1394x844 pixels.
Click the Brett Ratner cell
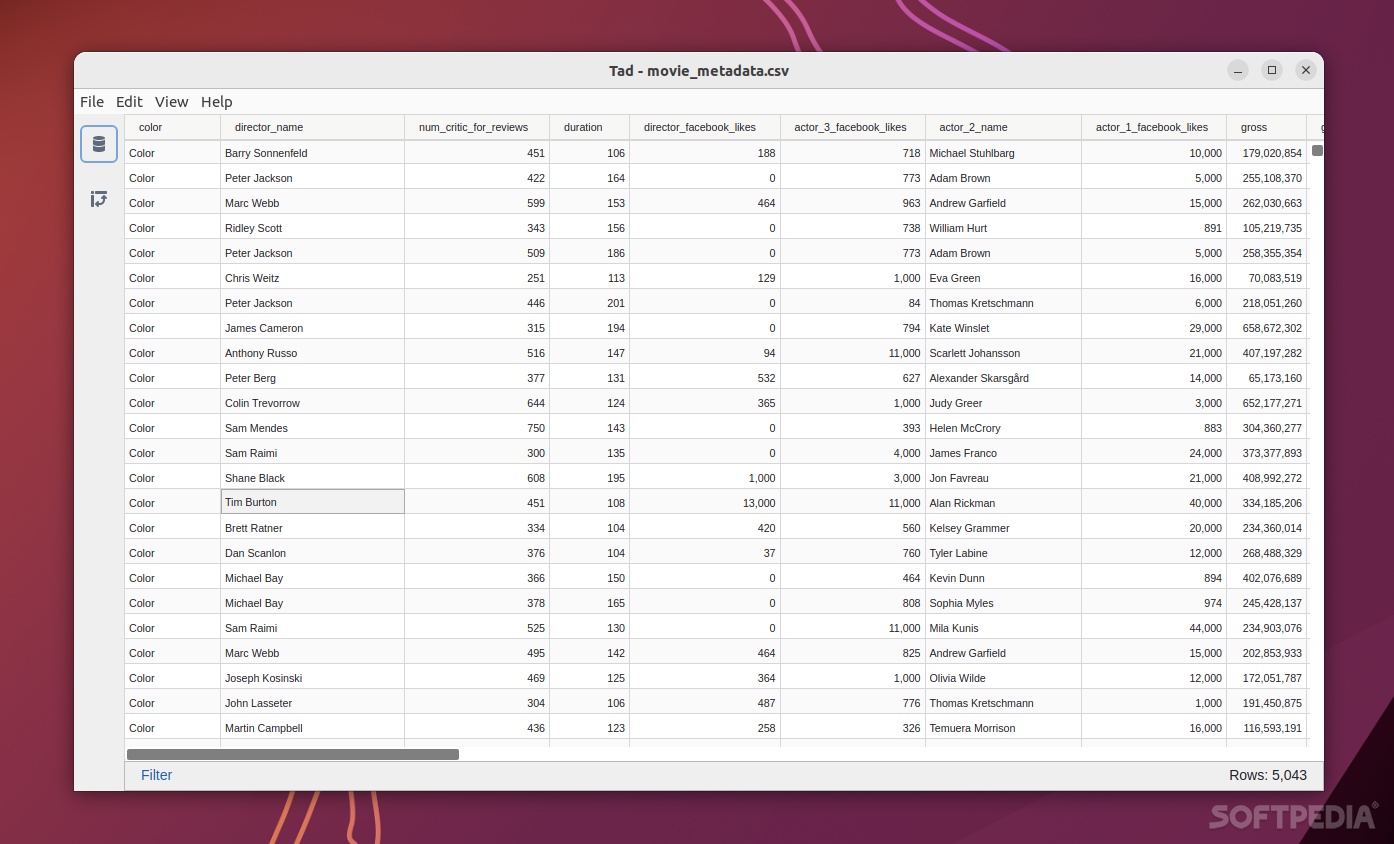coord(312,528)
